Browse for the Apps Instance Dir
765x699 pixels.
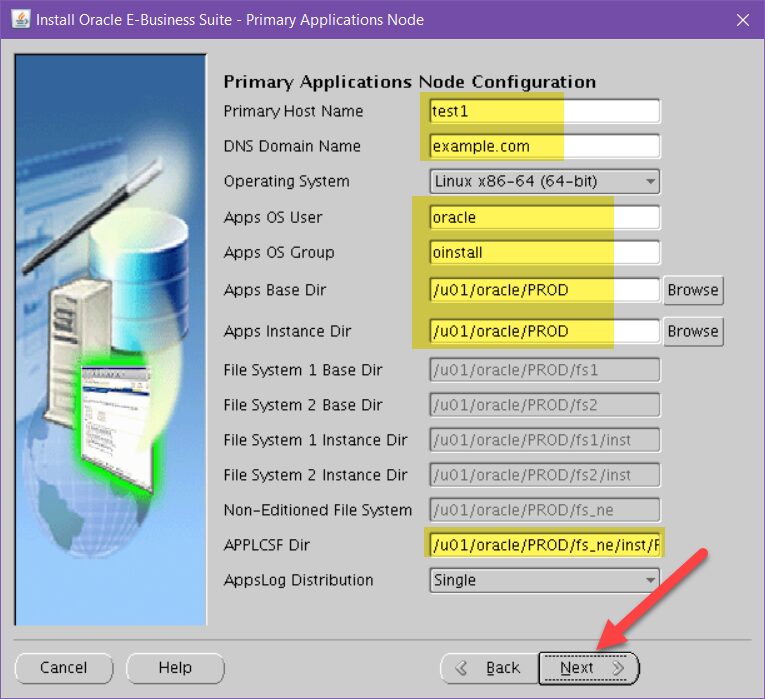[693, 332]
